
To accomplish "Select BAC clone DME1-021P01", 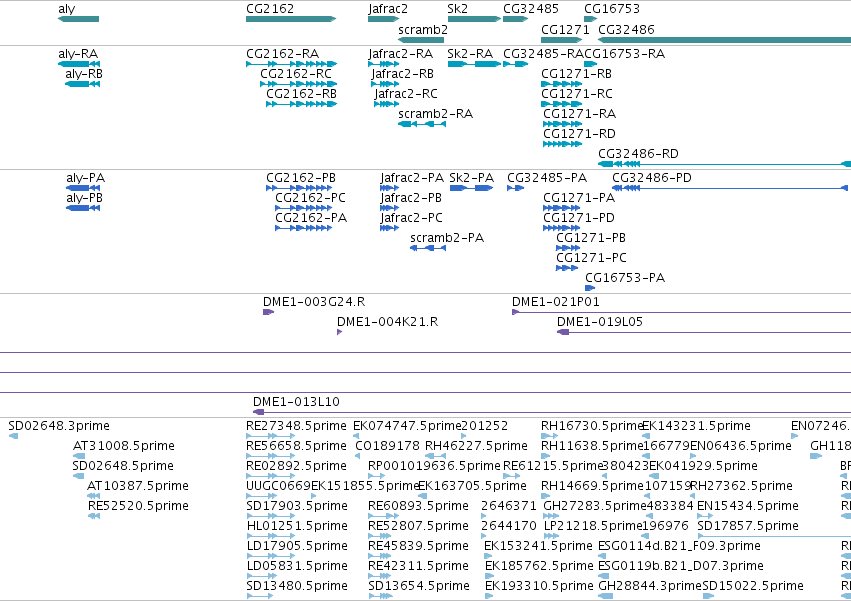I will point(555,302).
